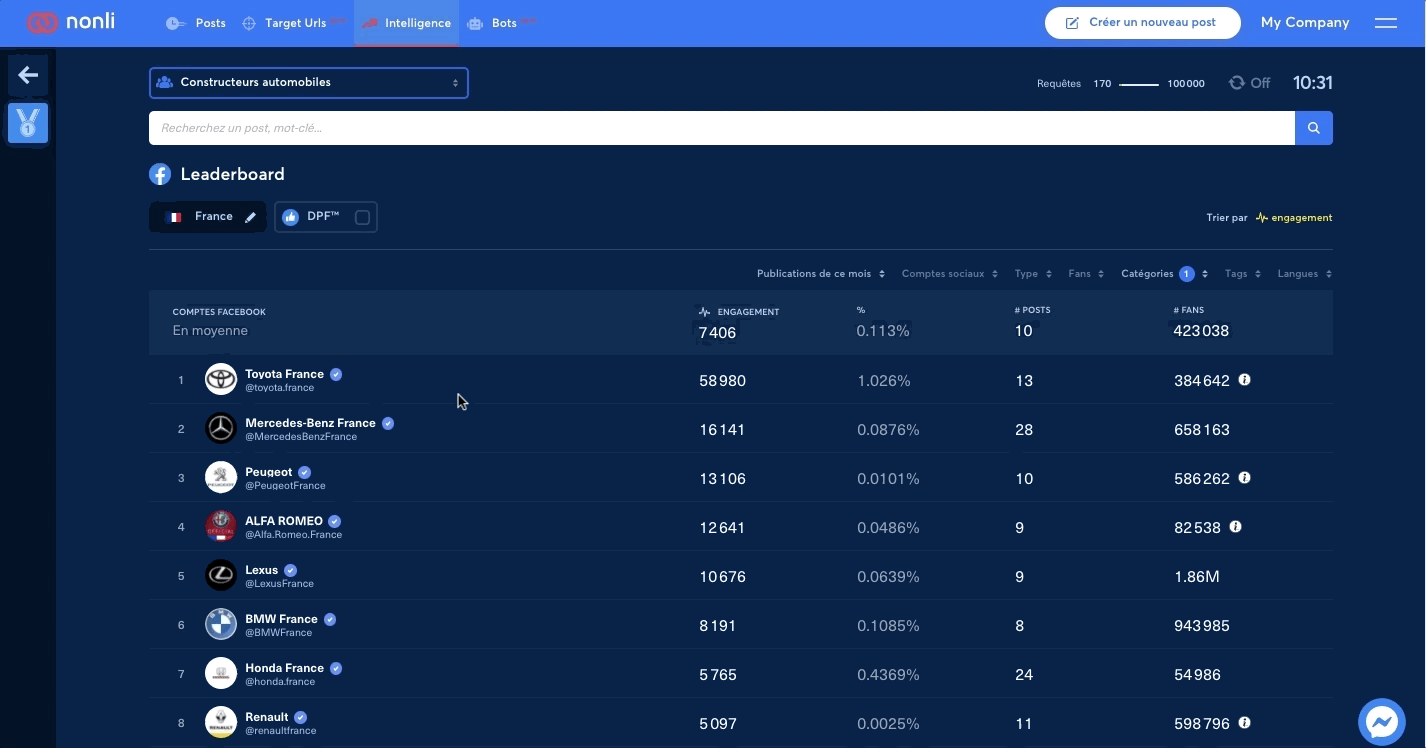Open the Bots tab

[x=502, y=23]
